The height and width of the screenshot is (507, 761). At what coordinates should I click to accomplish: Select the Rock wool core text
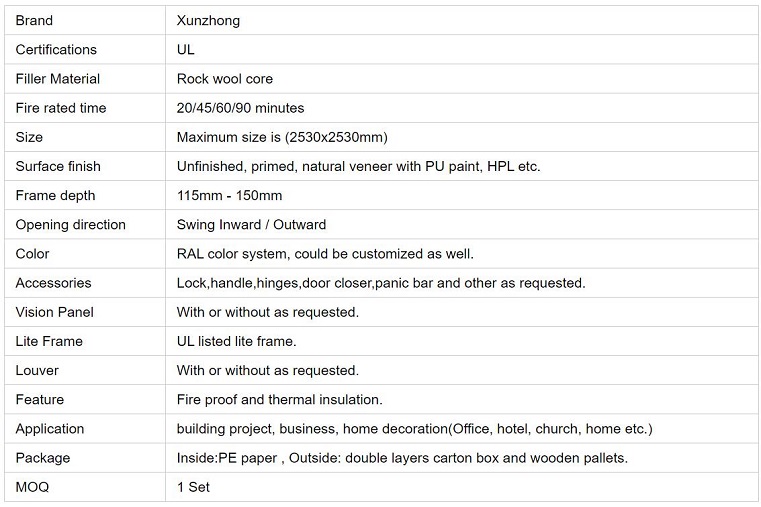pyautogui.click(x=225, y=79)
